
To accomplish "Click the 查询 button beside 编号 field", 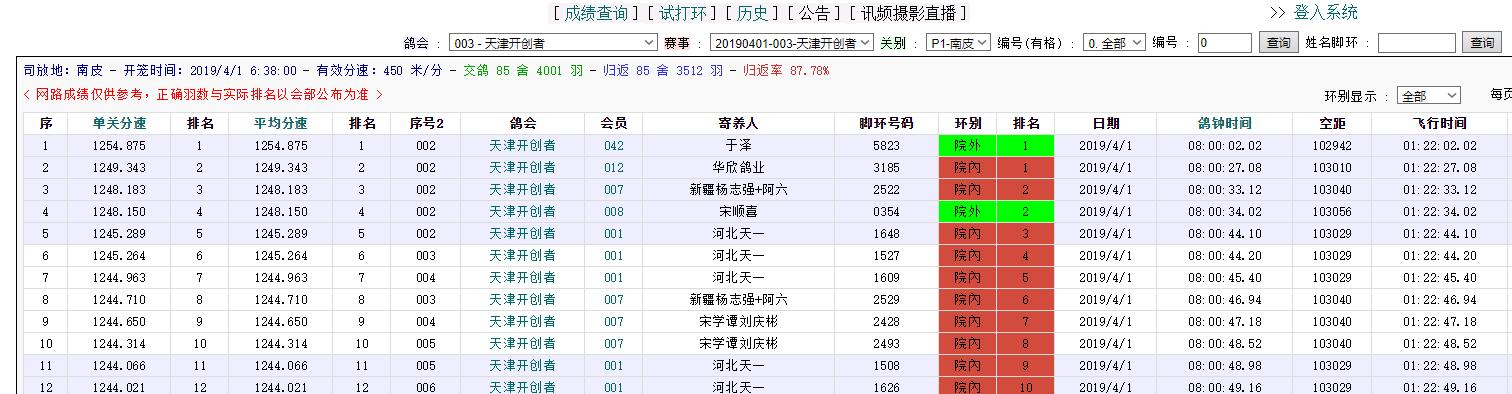I will pos(1277,43).
